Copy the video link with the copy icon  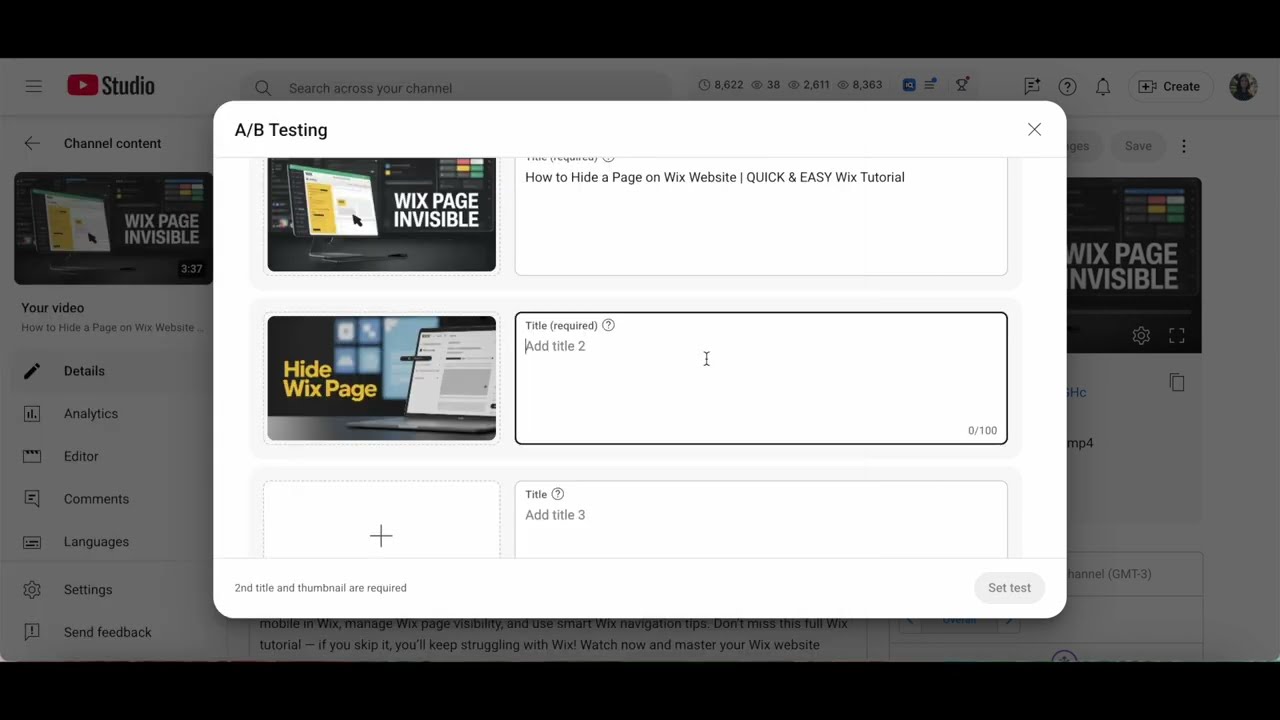(1177, 383)
